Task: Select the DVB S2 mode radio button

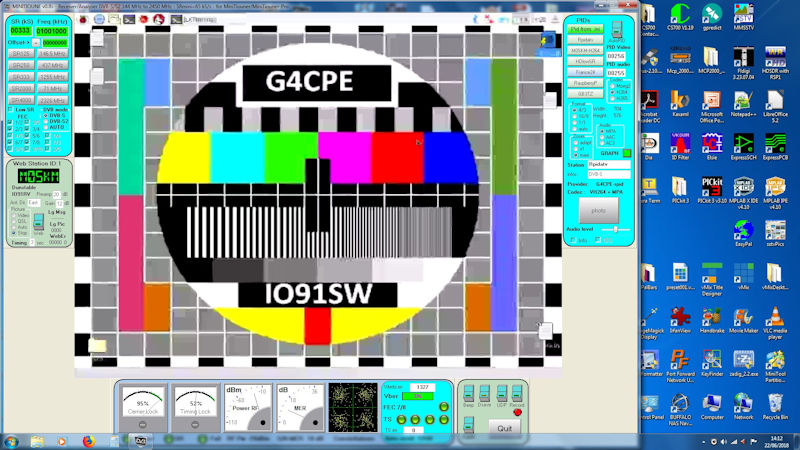Action: click(46, 121)
